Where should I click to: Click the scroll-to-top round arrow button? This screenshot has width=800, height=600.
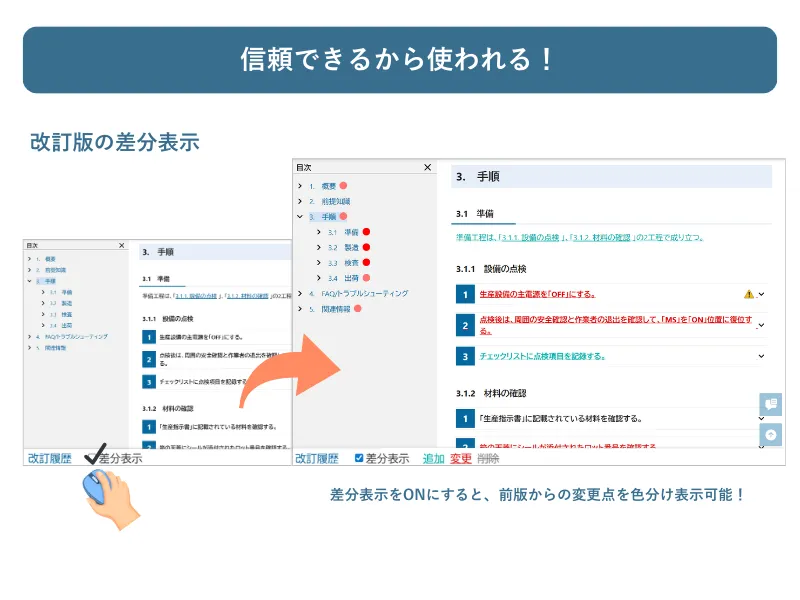770,435
